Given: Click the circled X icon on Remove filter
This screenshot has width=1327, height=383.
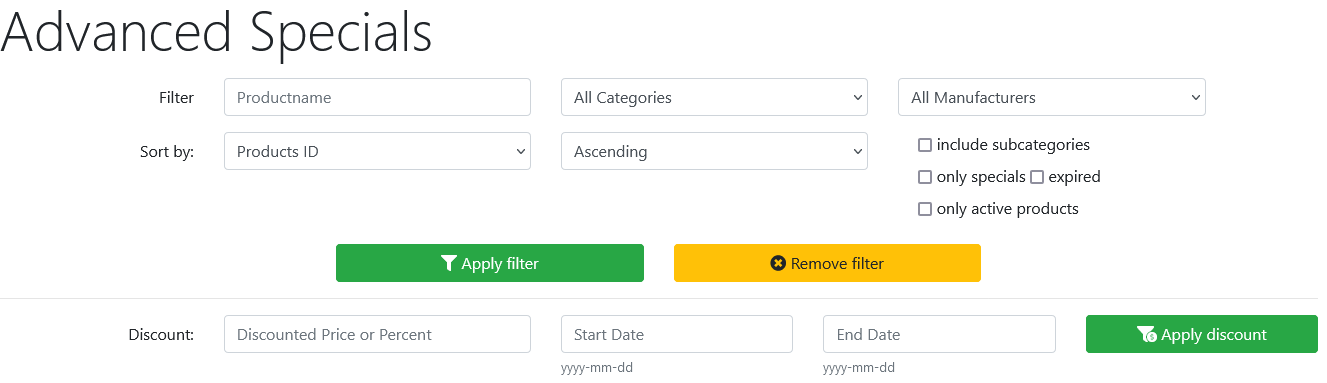Looking at the screenshot, I should click(778, 264).
